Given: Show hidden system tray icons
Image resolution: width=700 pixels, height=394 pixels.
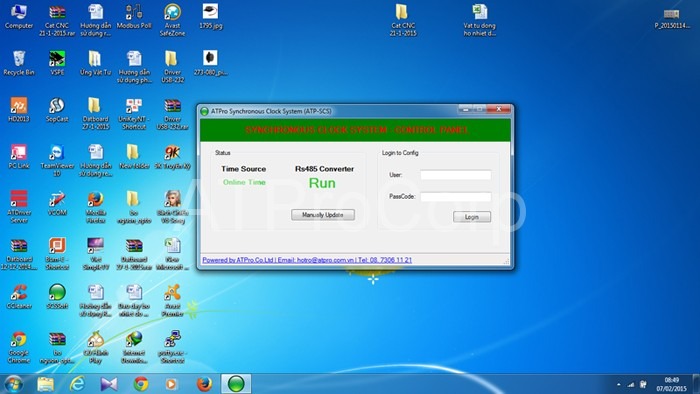Looking at the screenshot, I should (618, 385).
